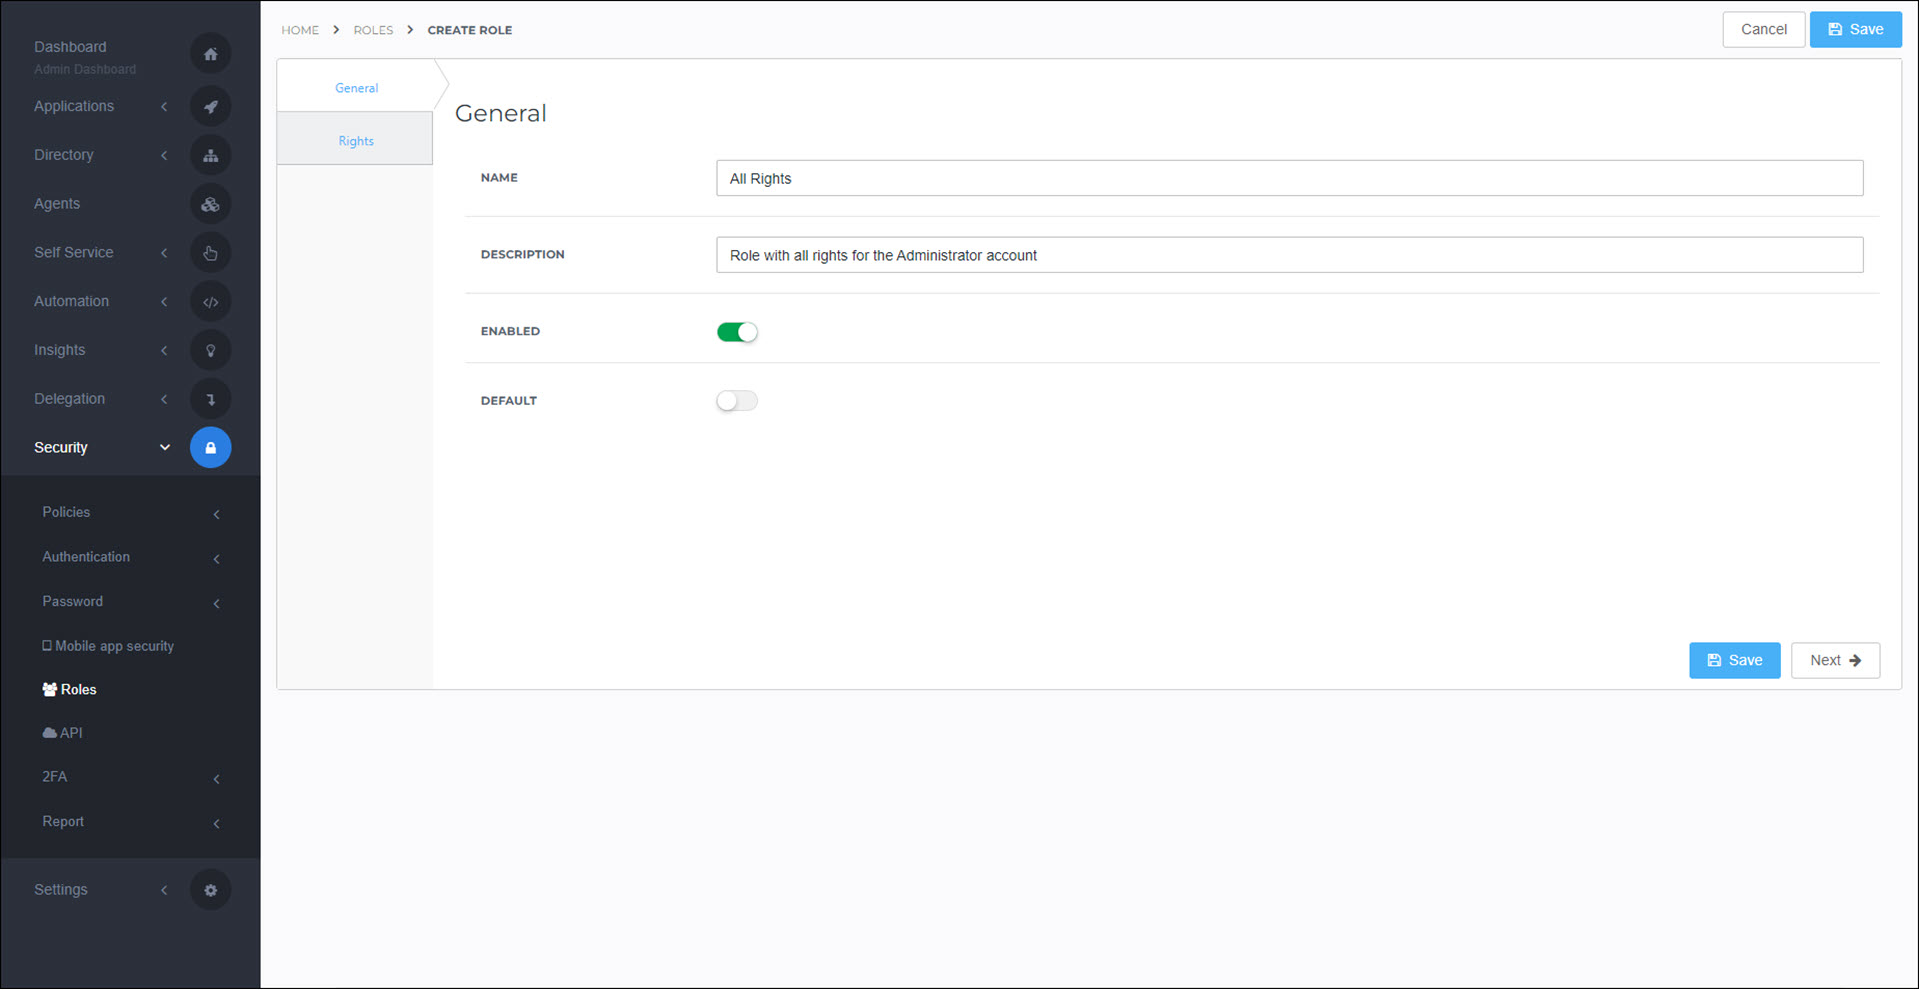This screenshot has width=1920, height=990.
Task: Collapse the Security menu chevron
Action: click(165, 448)
